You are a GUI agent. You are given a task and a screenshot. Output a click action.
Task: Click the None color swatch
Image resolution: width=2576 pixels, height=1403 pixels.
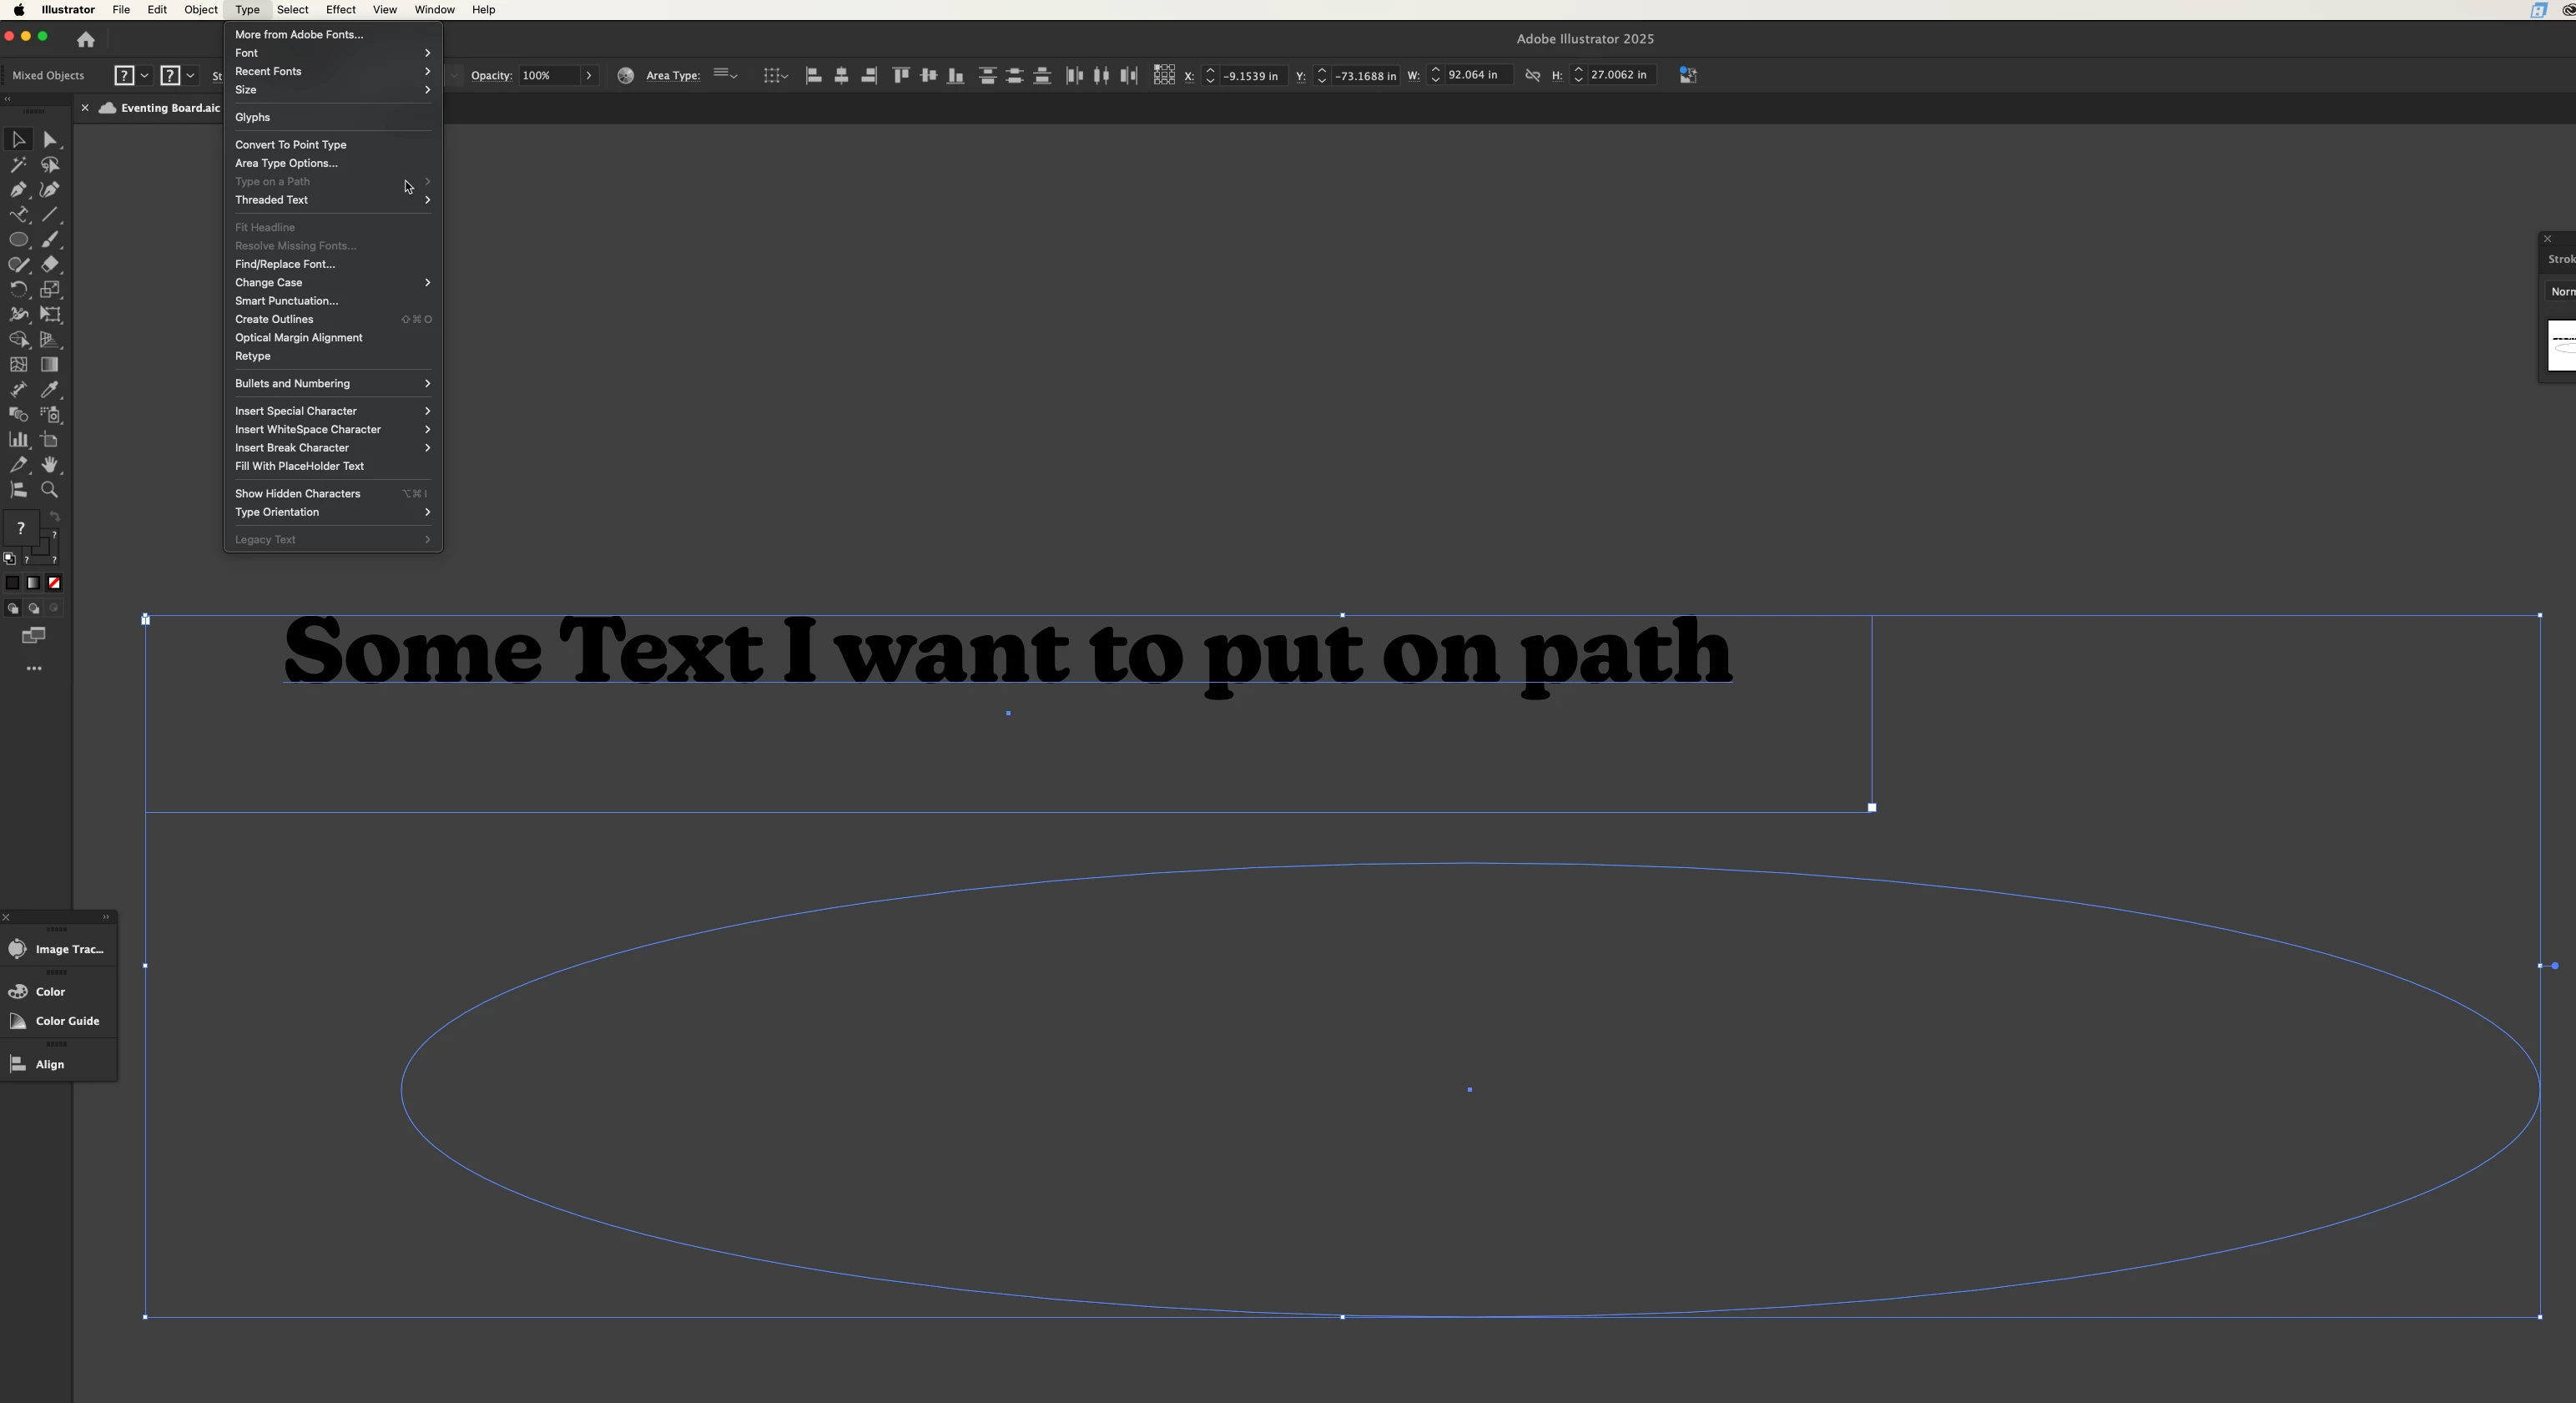(55, 583)
